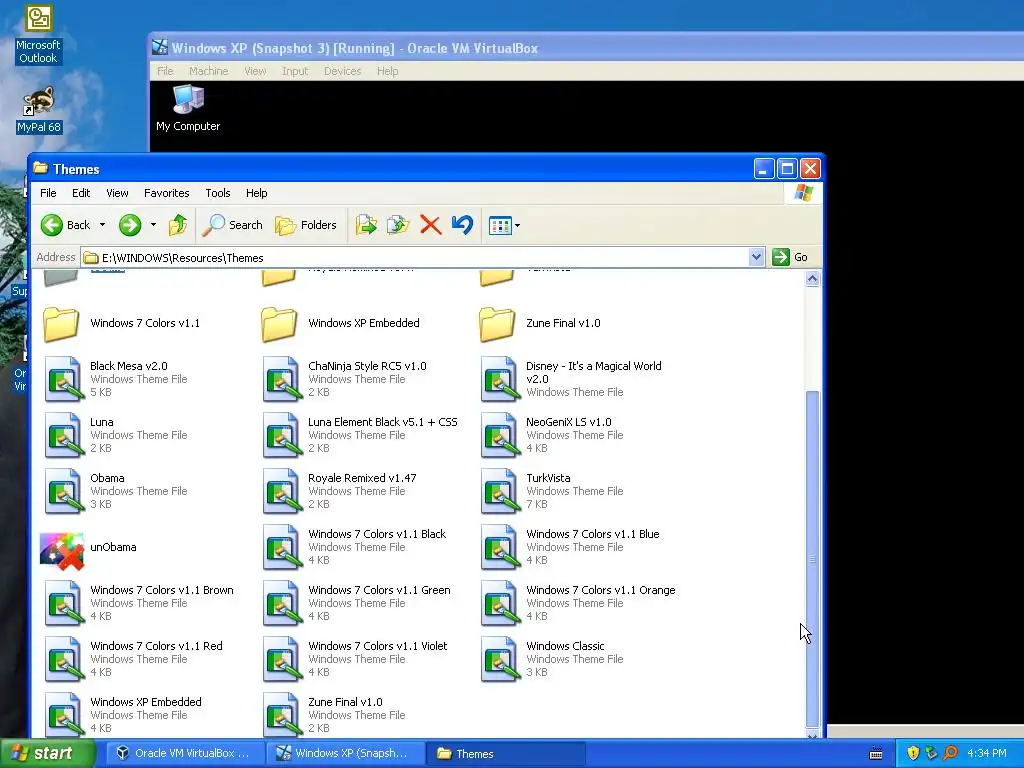Click the Back arrow in Themes window
The image size is (1024, 768).
[x=52, y=225]
